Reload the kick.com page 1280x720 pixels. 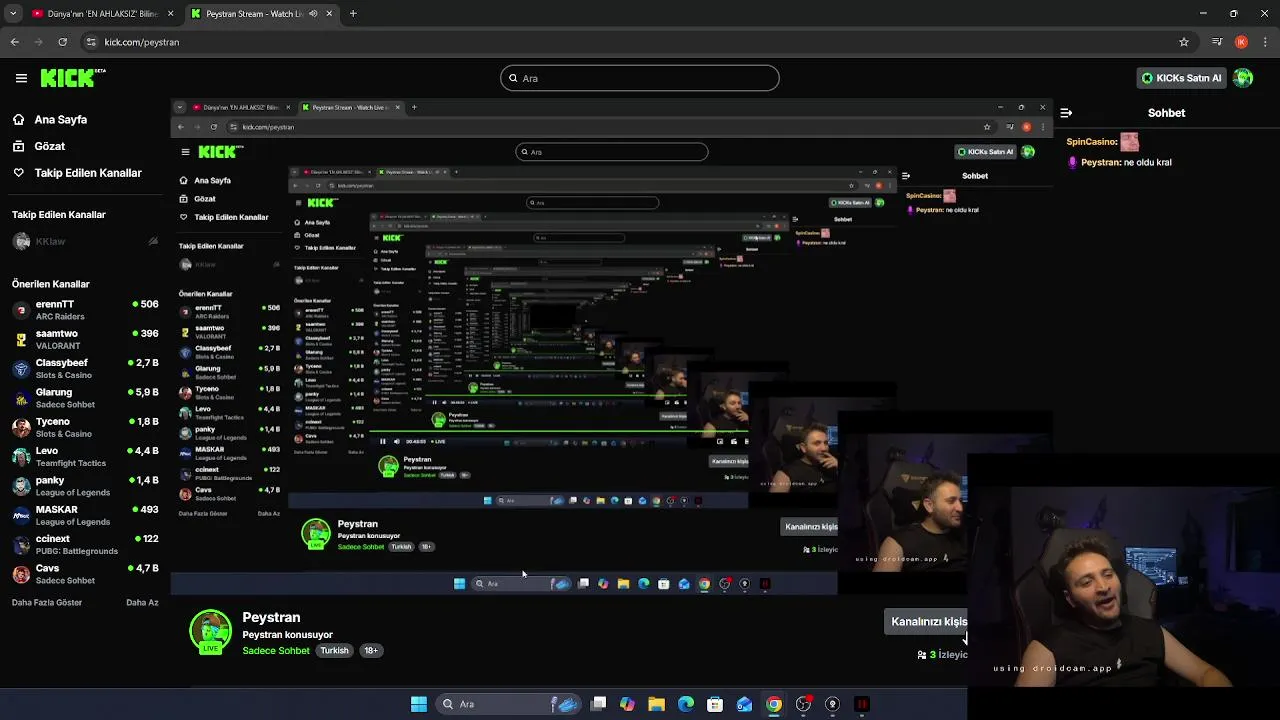(x=63, y=42)
